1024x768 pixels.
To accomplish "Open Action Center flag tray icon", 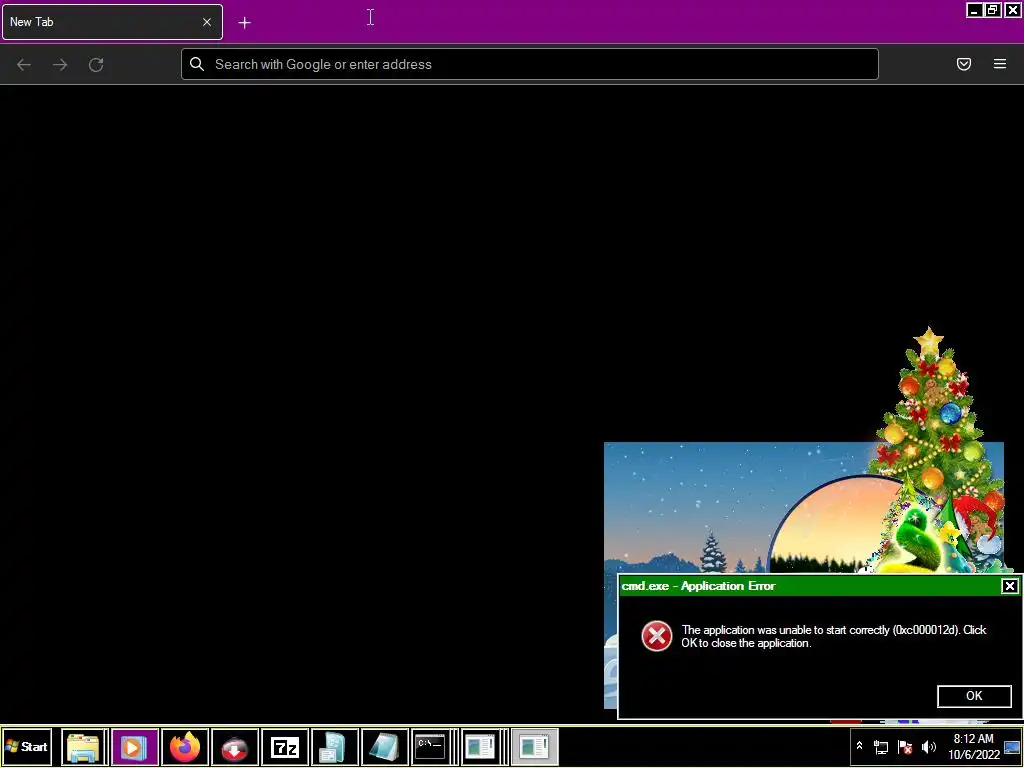I will (905, 747).
